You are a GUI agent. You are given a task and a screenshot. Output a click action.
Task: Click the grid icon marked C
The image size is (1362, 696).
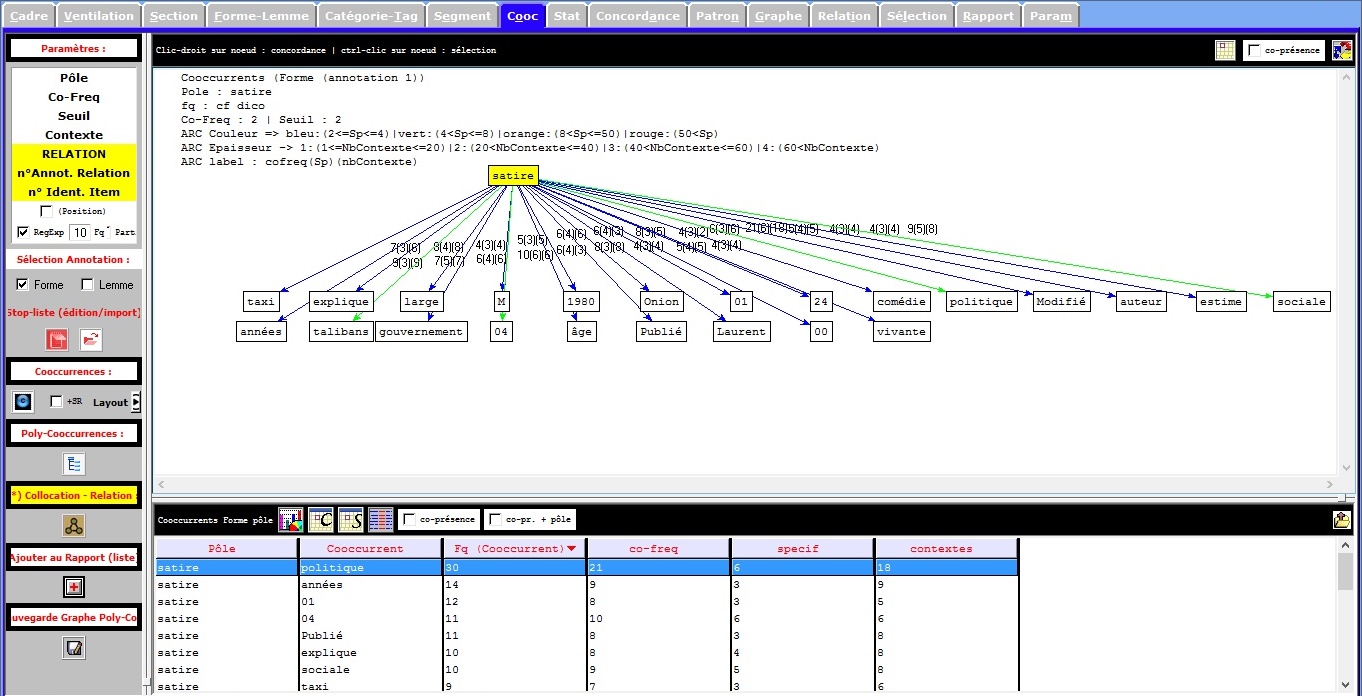pyautogui.click(x=320, y=519)
